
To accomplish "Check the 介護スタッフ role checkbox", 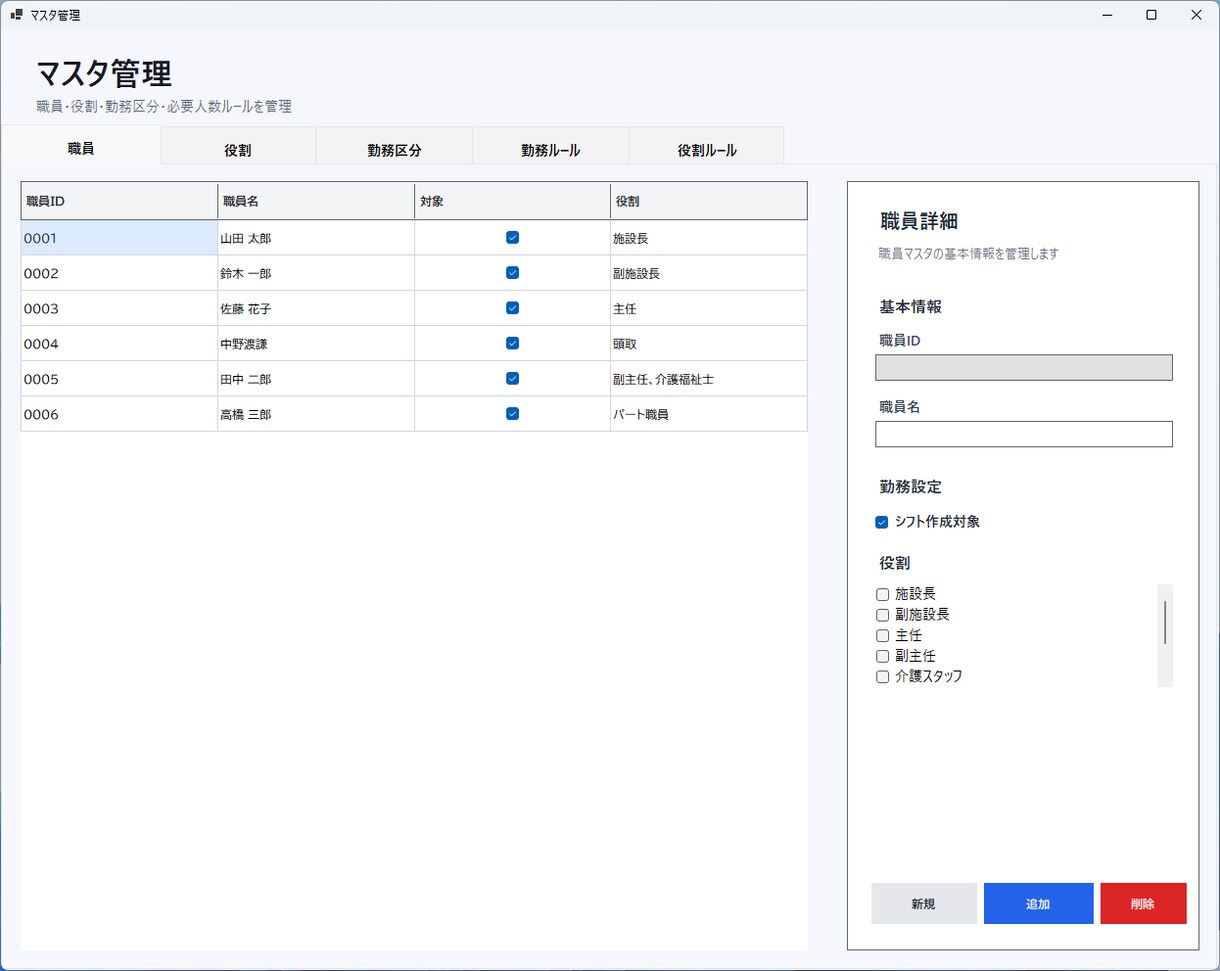I will point(882,676).
